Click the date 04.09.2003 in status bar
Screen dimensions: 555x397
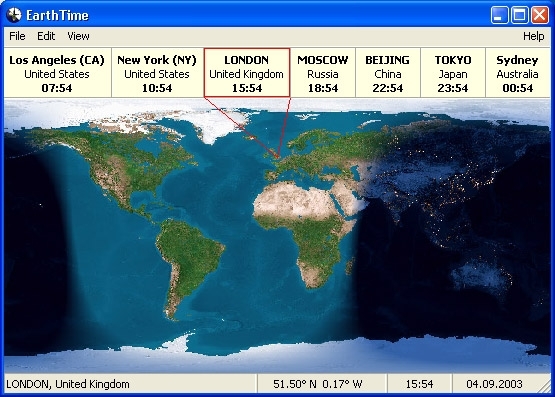click(494, 384)
